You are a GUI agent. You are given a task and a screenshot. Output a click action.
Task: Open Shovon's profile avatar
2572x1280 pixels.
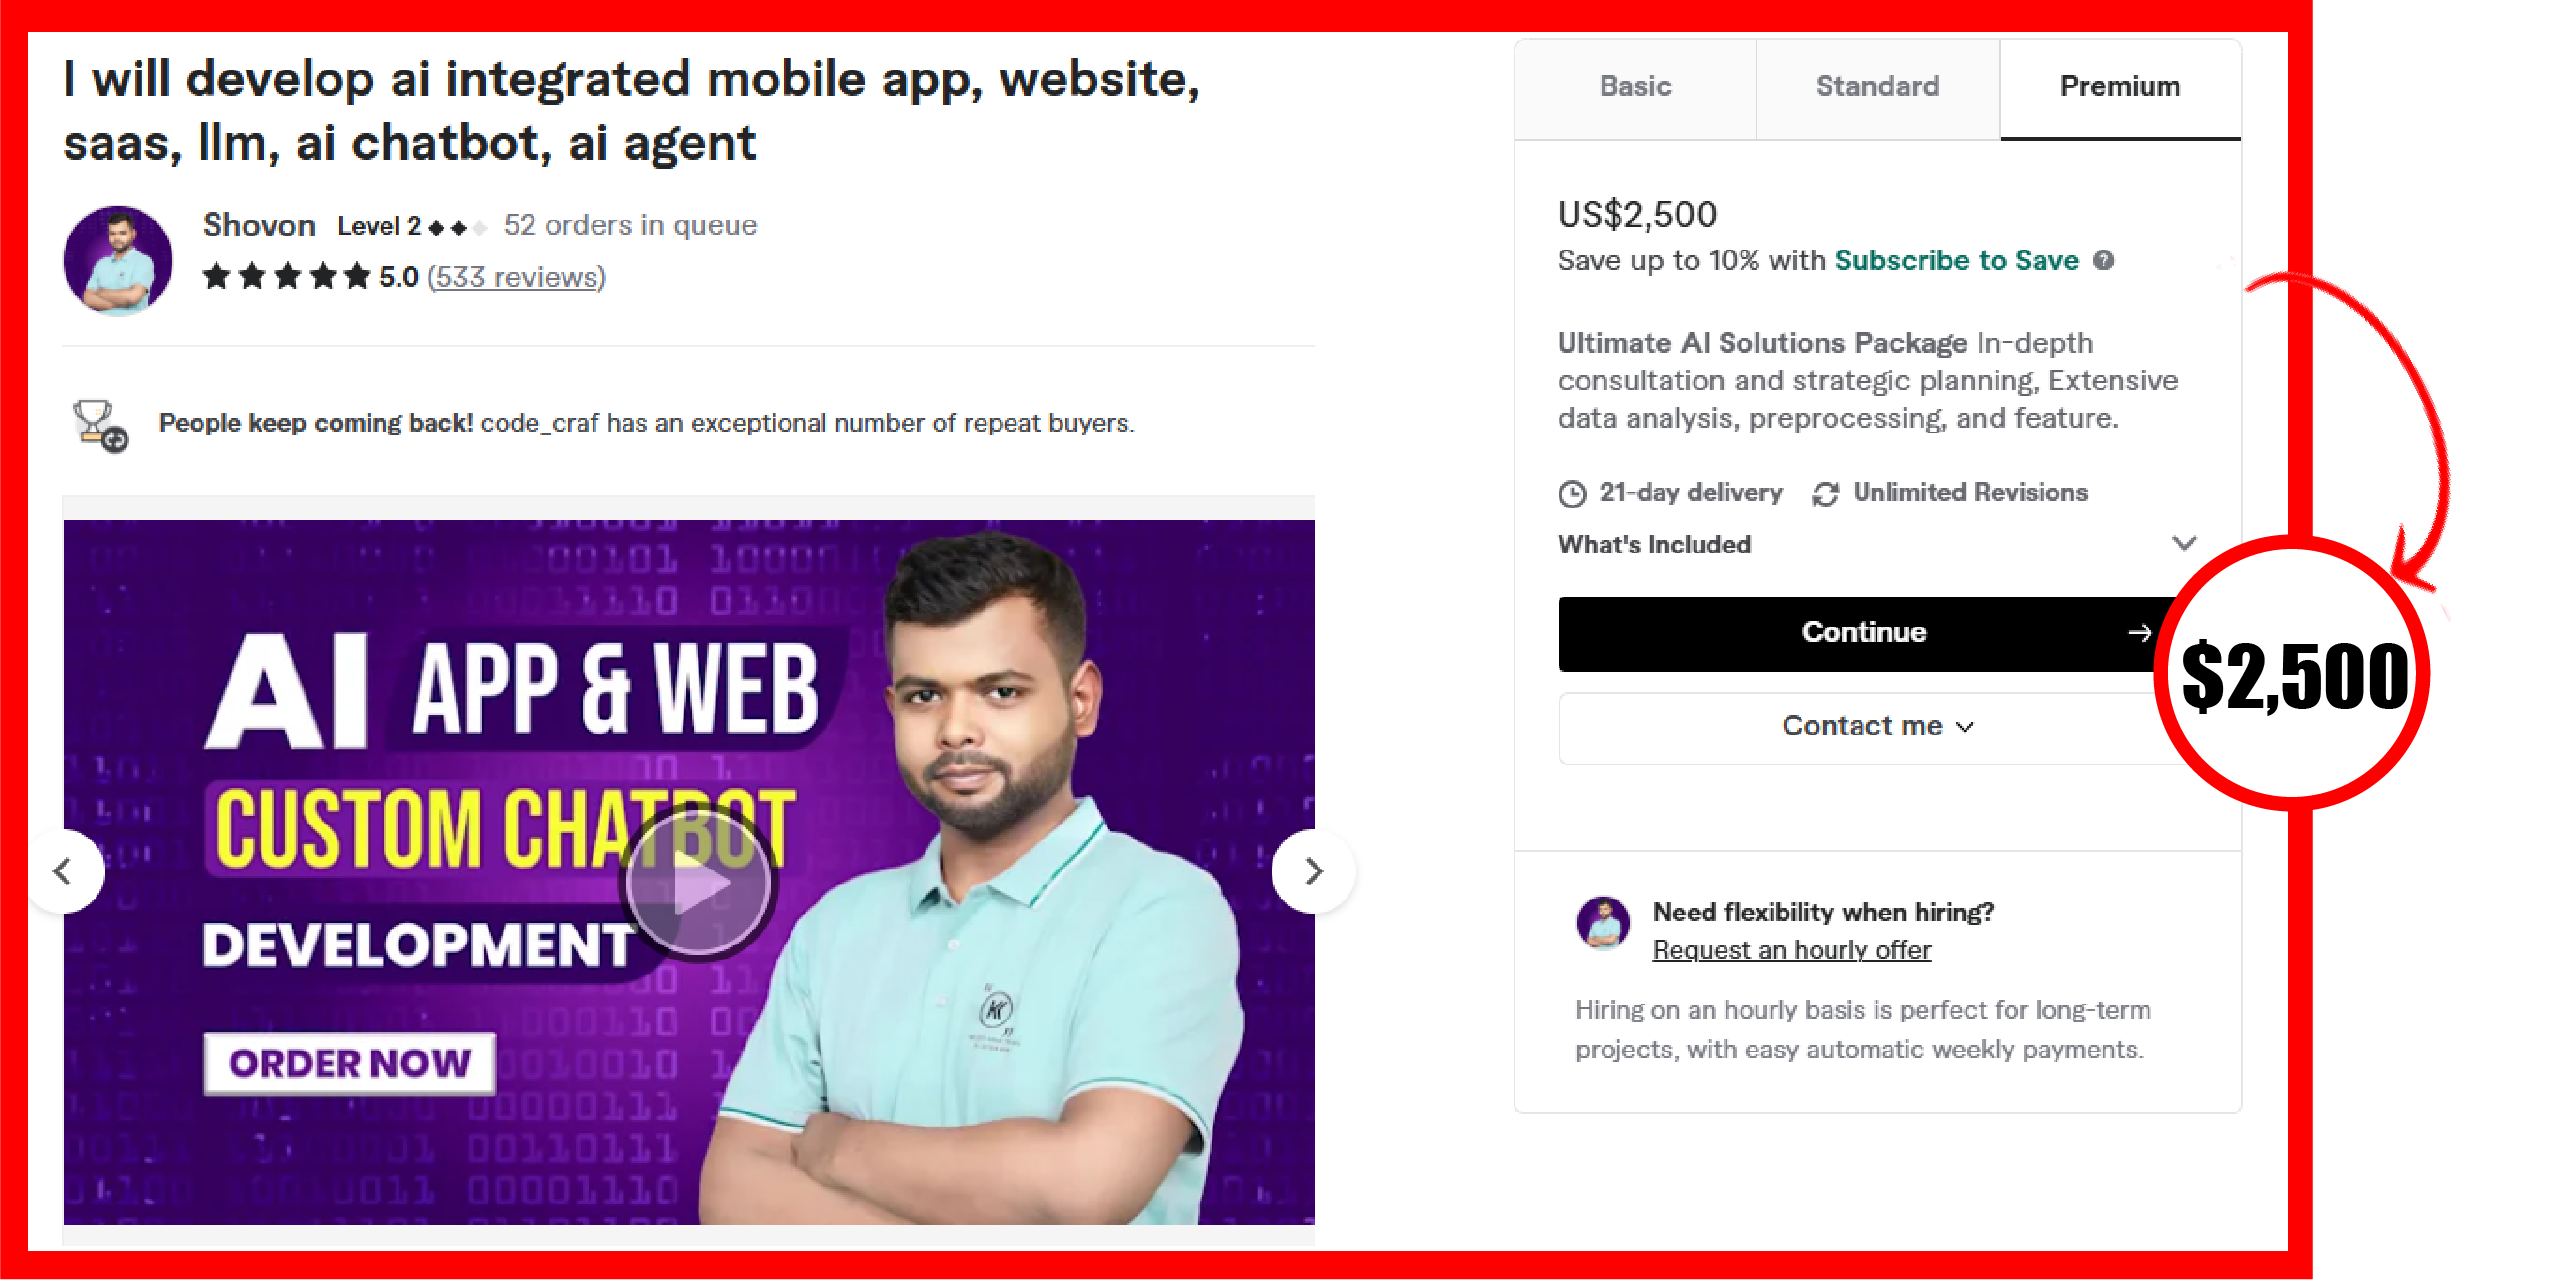118,261
